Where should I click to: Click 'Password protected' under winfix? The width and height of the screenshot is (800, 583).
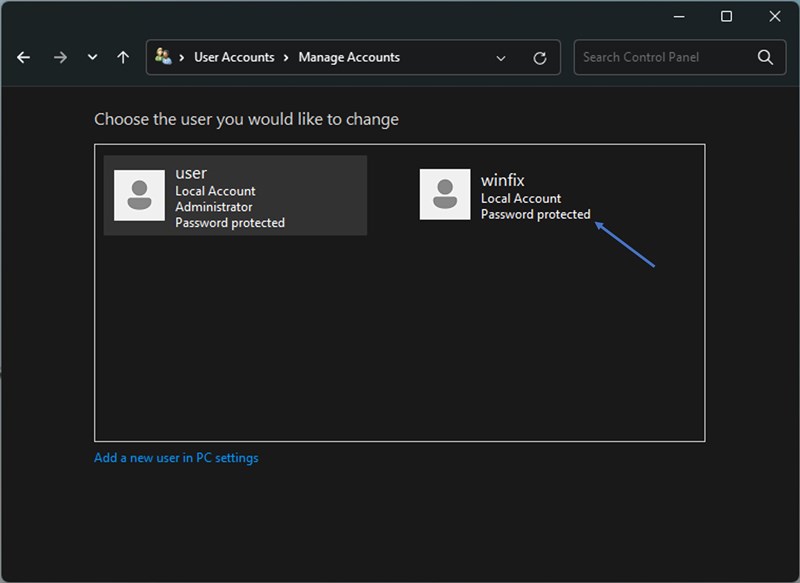(x=536, y=214)
